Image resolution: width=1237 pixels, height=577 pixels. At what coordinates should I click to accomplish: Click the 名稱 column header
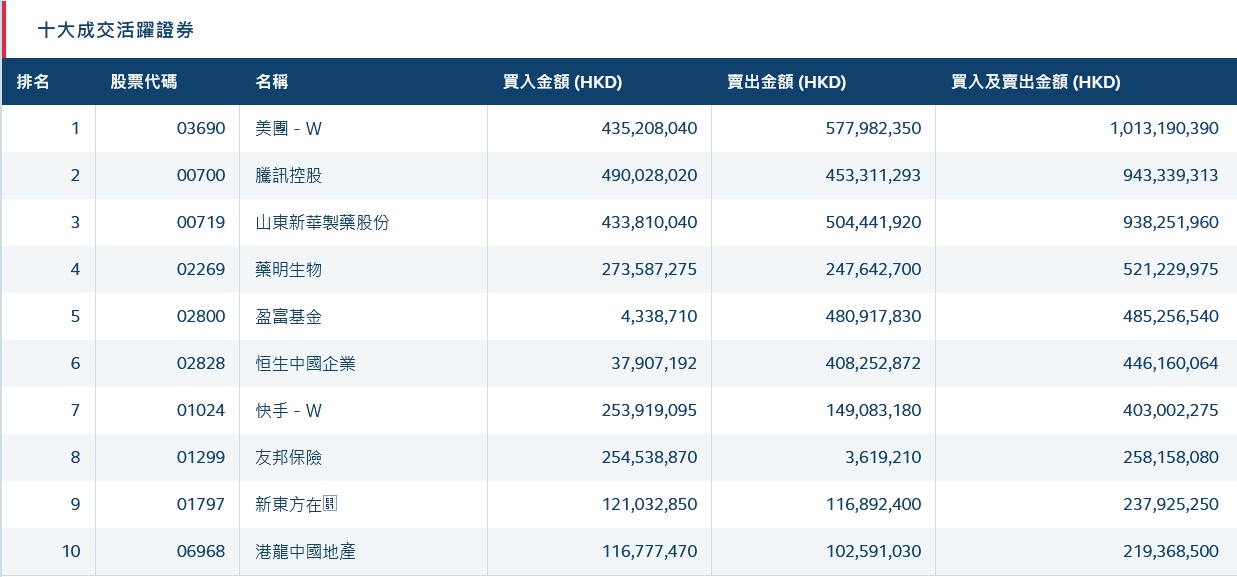(x=272, y=82)
